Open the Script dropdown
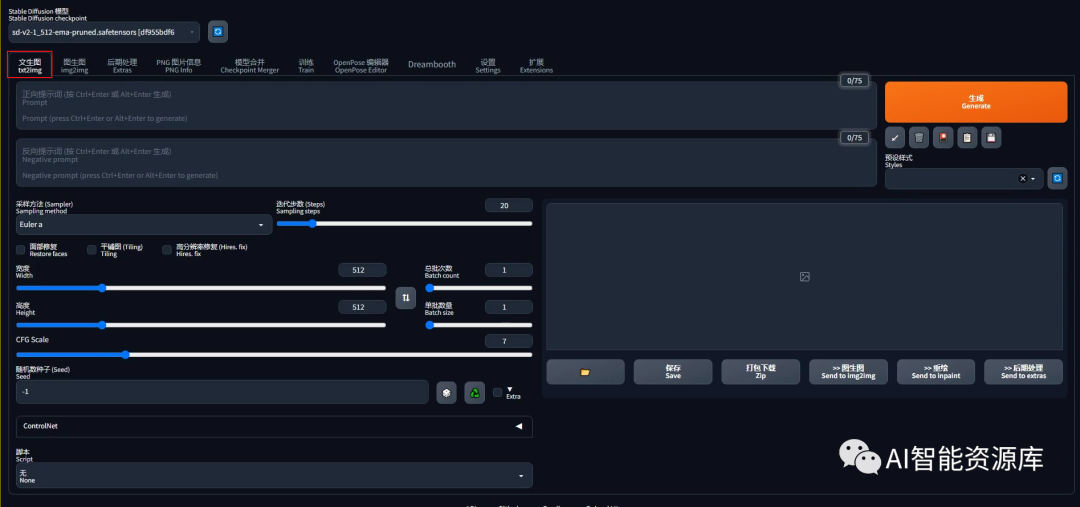1080x507 pixels. pyautogui.click(x=274, y=475)
